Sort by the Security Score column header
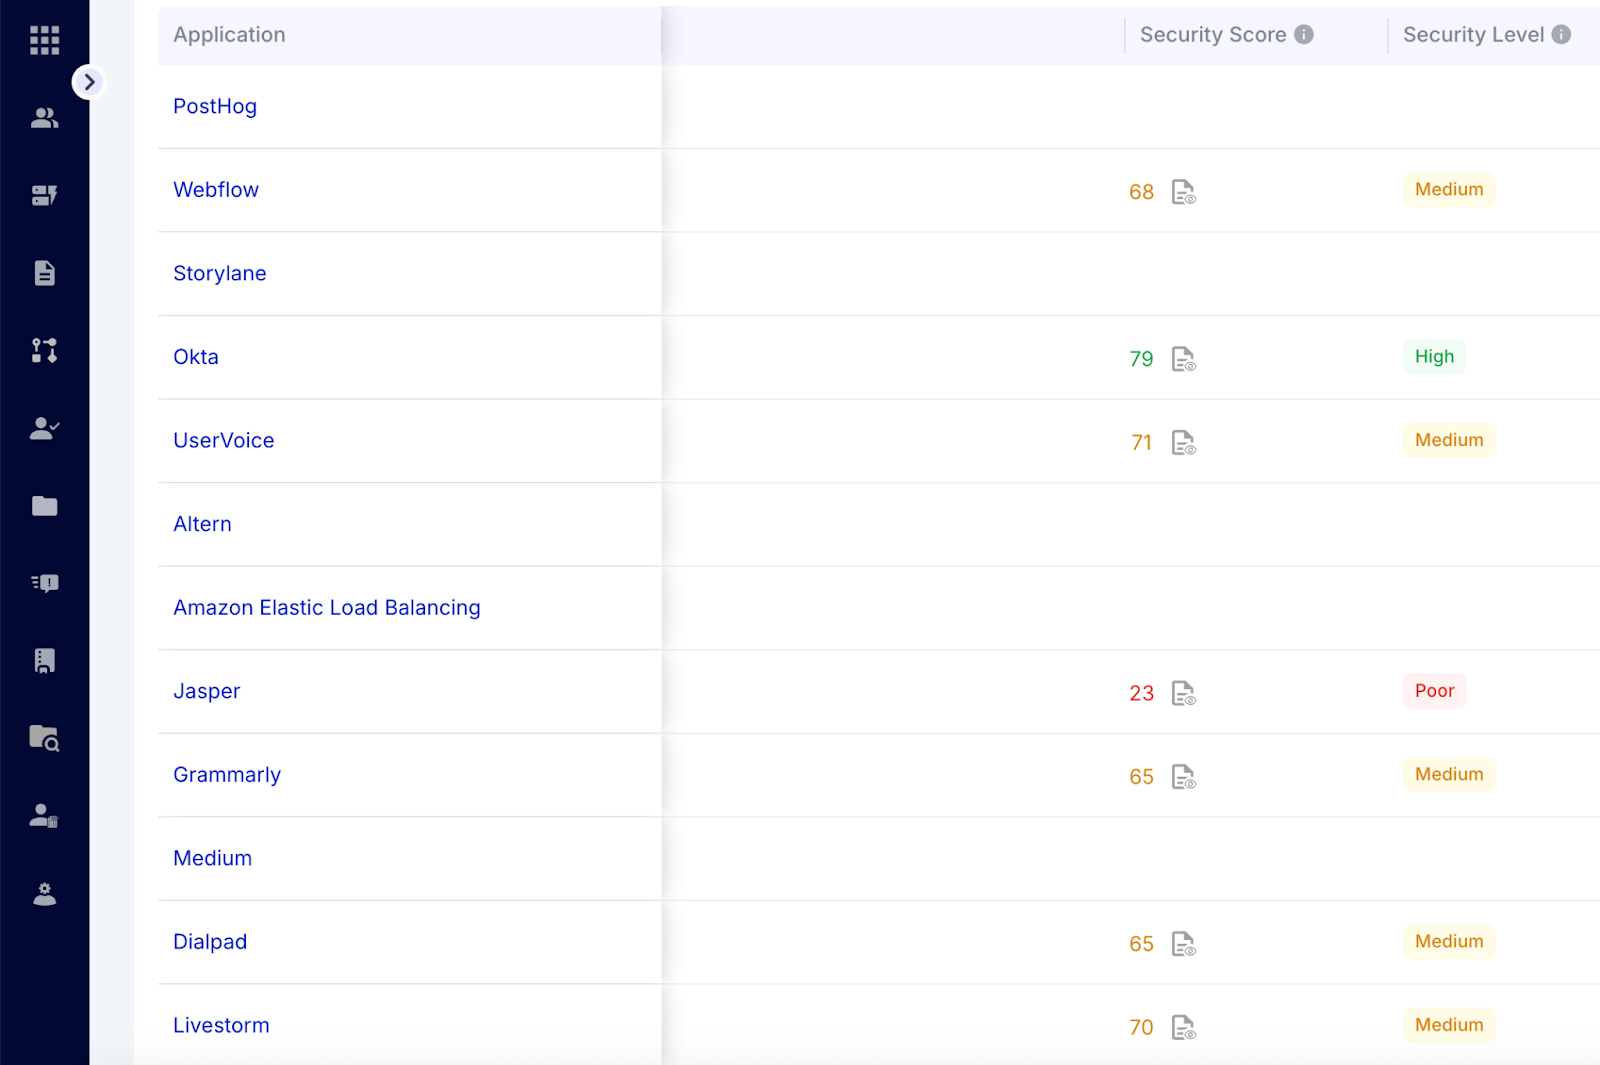Screen dimensions: 1600x1065 point(1213,35)
